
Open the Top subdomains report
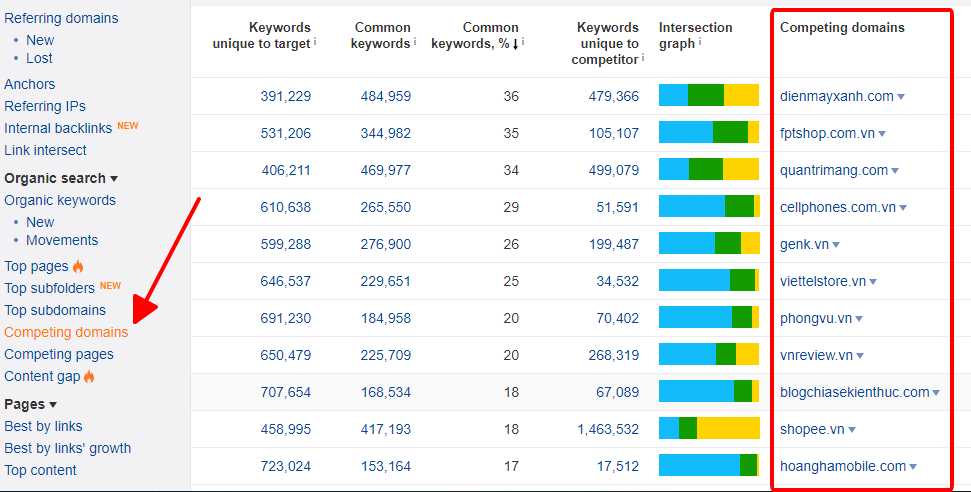[x=55, y=310]
